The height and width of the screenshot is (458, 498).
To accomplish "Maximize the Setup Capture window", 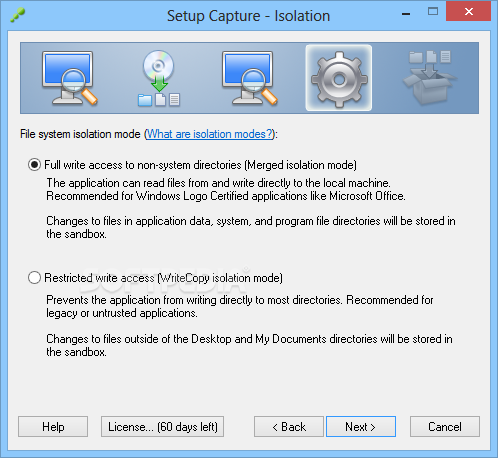I will pos(433,12).
